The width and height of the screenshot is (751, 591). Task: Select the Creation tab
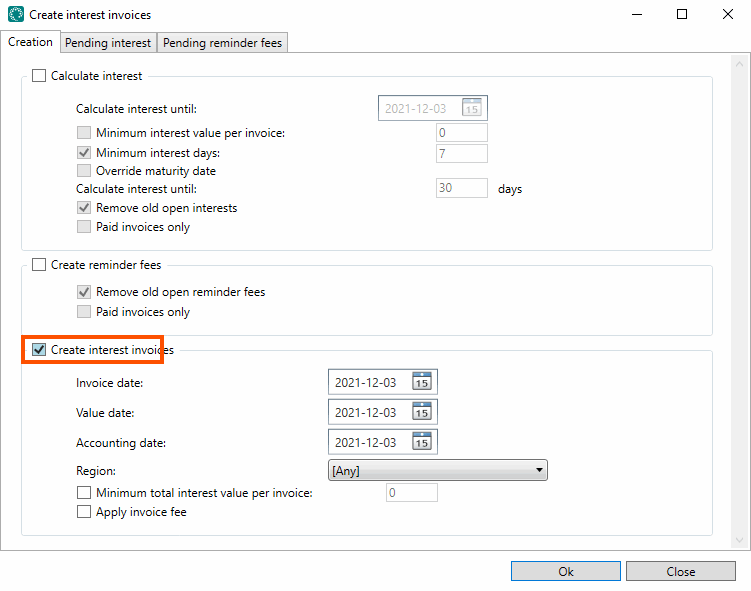click(30, 42)
